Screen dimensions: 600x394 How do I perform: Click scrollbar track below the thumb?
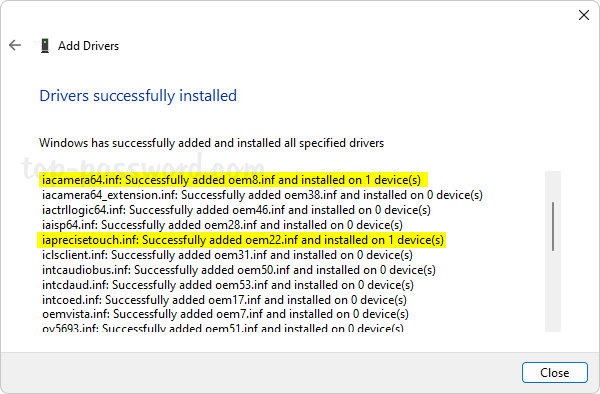tap(553, 291)
